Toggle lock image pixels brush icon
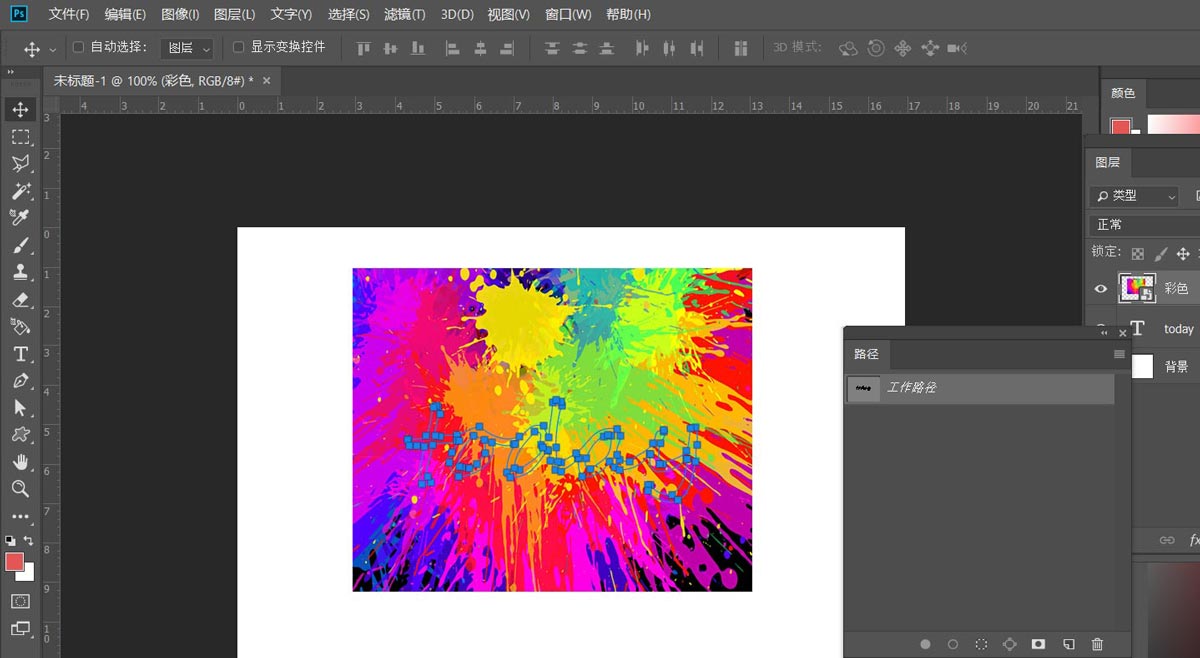The image size is (1200, 658). [x=1160, y=254]
